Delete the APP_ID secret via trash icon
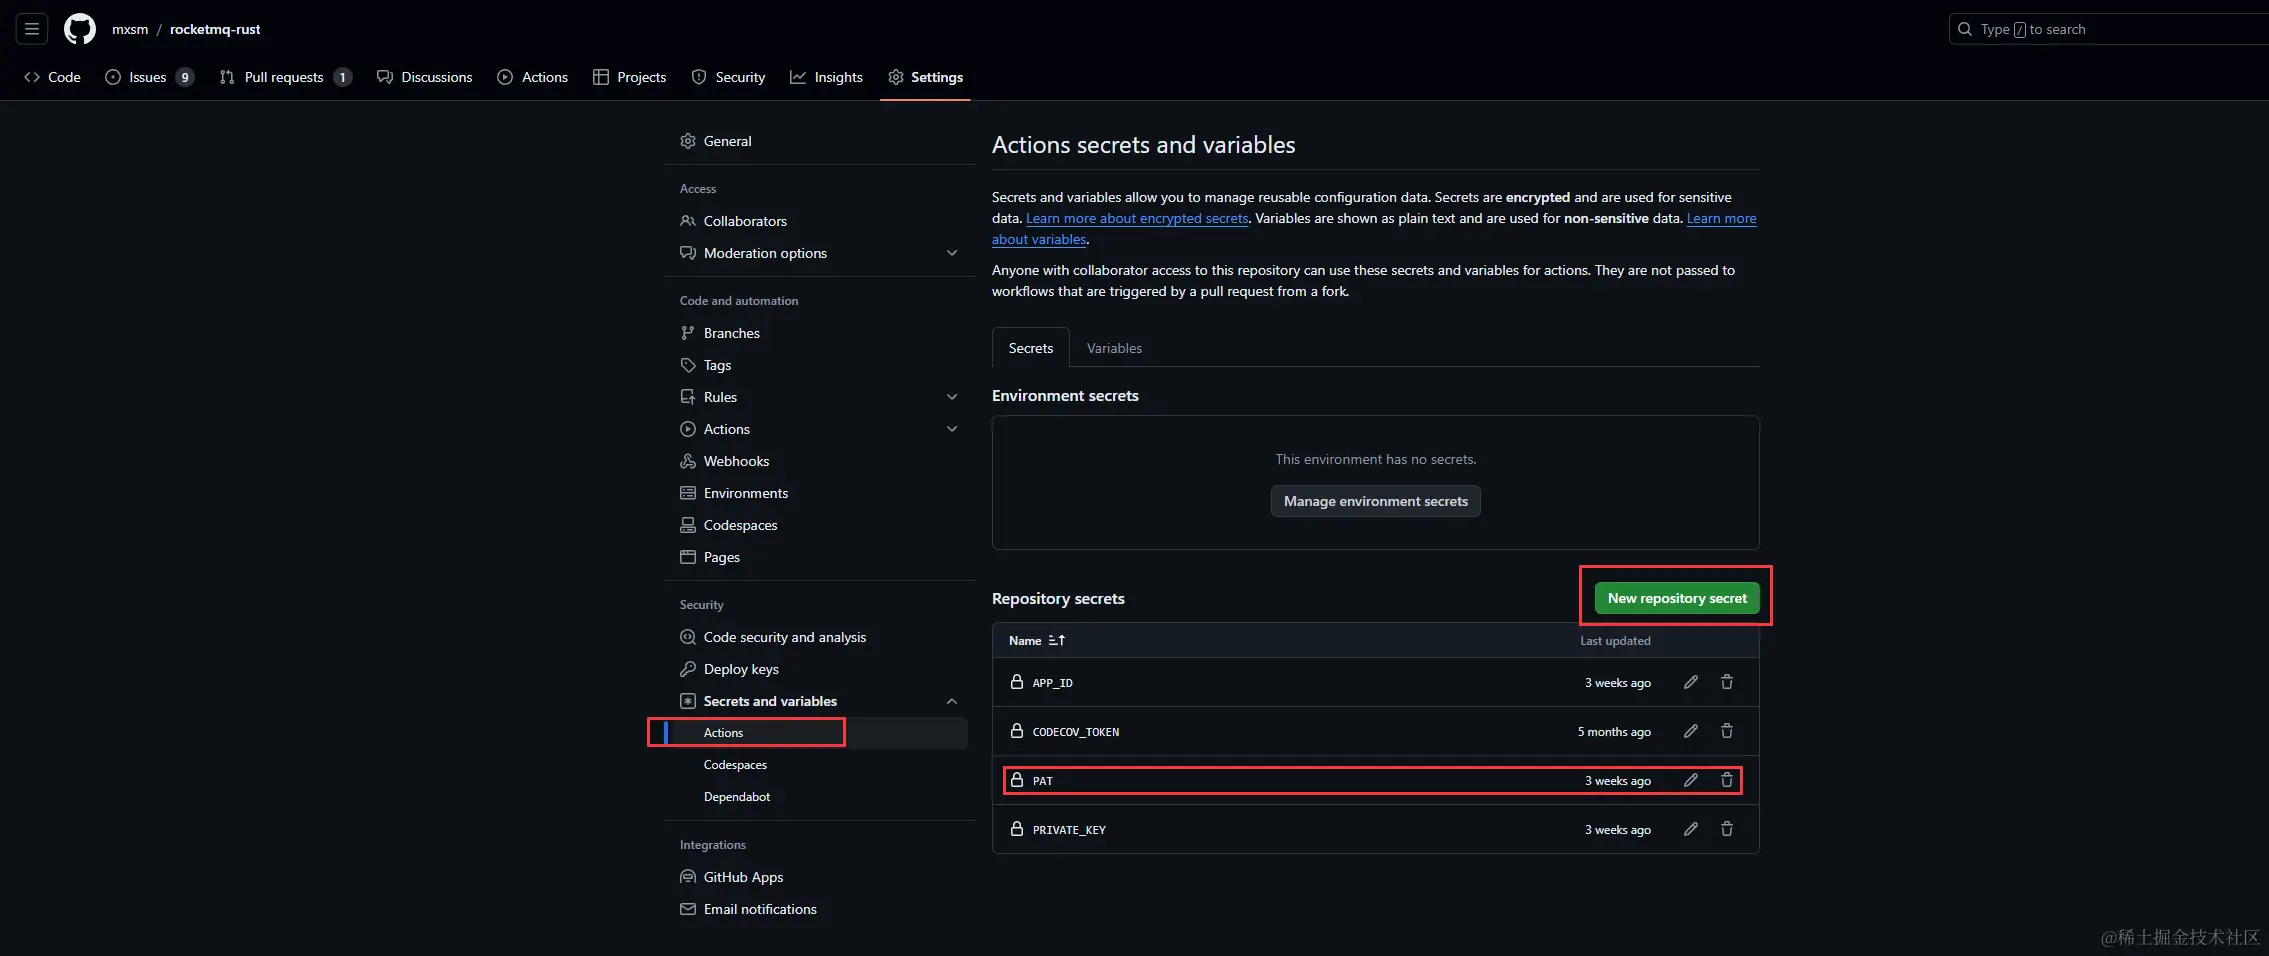 (x=1726, y=682)
